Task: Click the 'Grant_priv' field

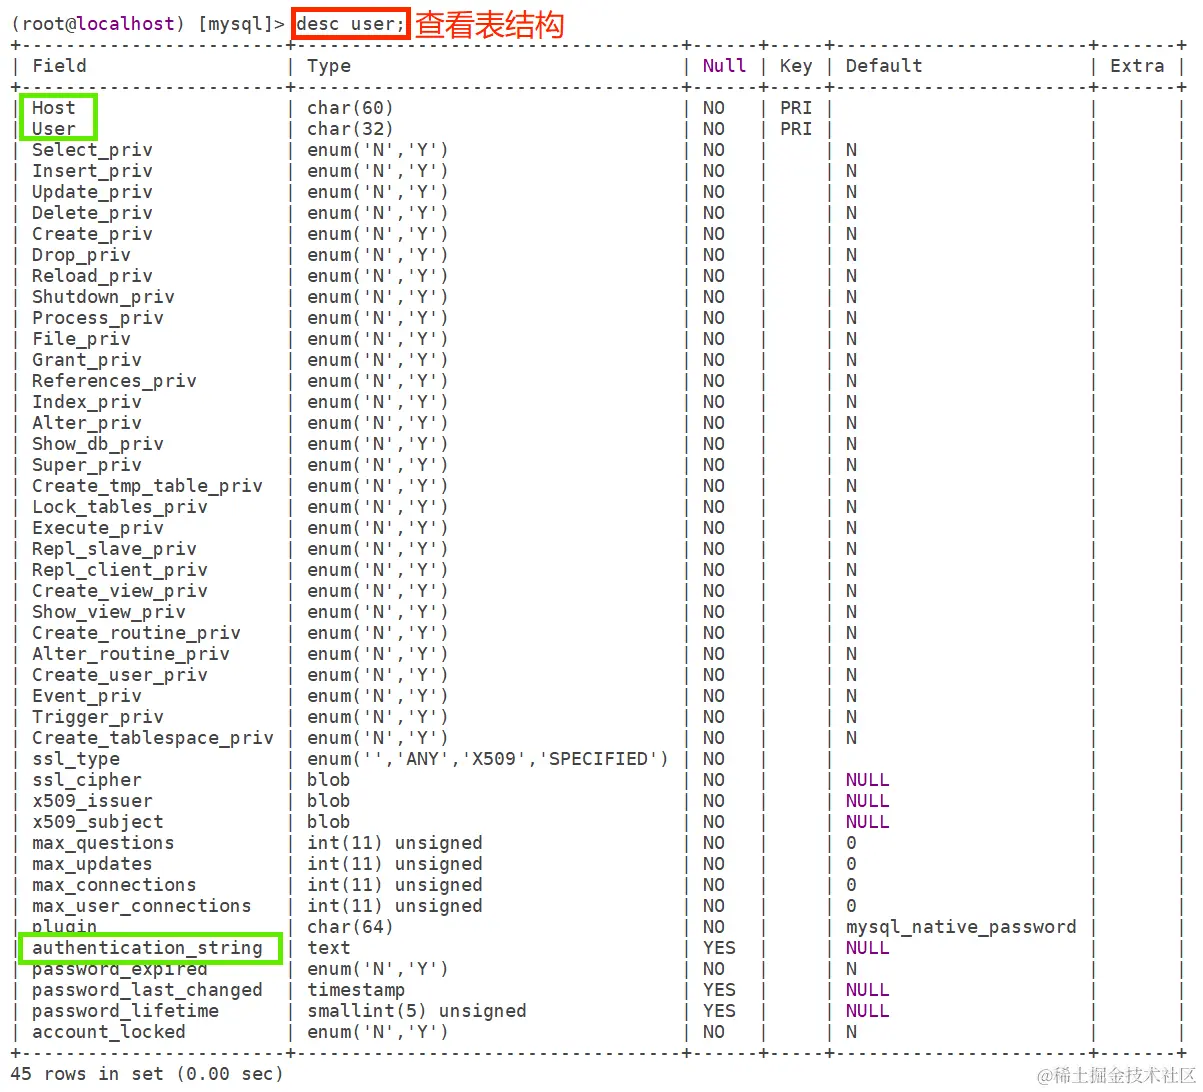Action: pos(87,360)
